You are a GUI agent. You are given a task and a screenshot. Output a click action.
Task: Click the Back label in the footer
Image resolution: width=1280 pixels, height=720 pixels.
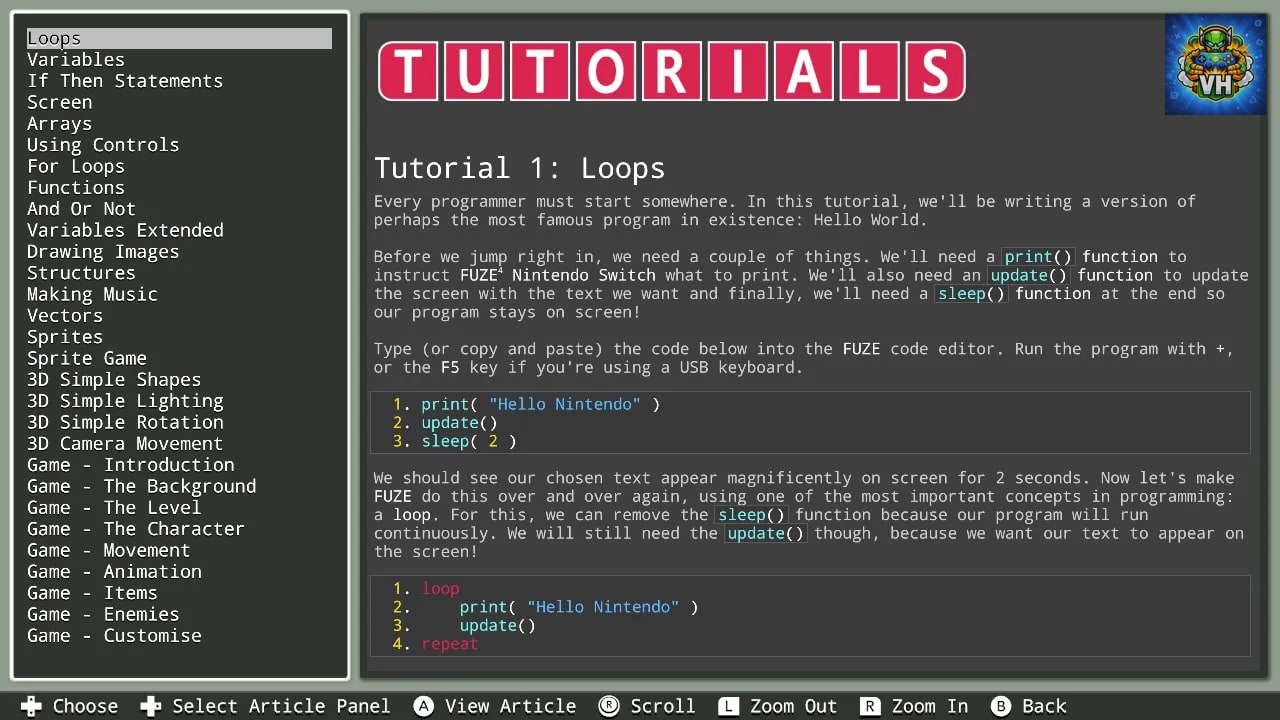click(1045, 706)
